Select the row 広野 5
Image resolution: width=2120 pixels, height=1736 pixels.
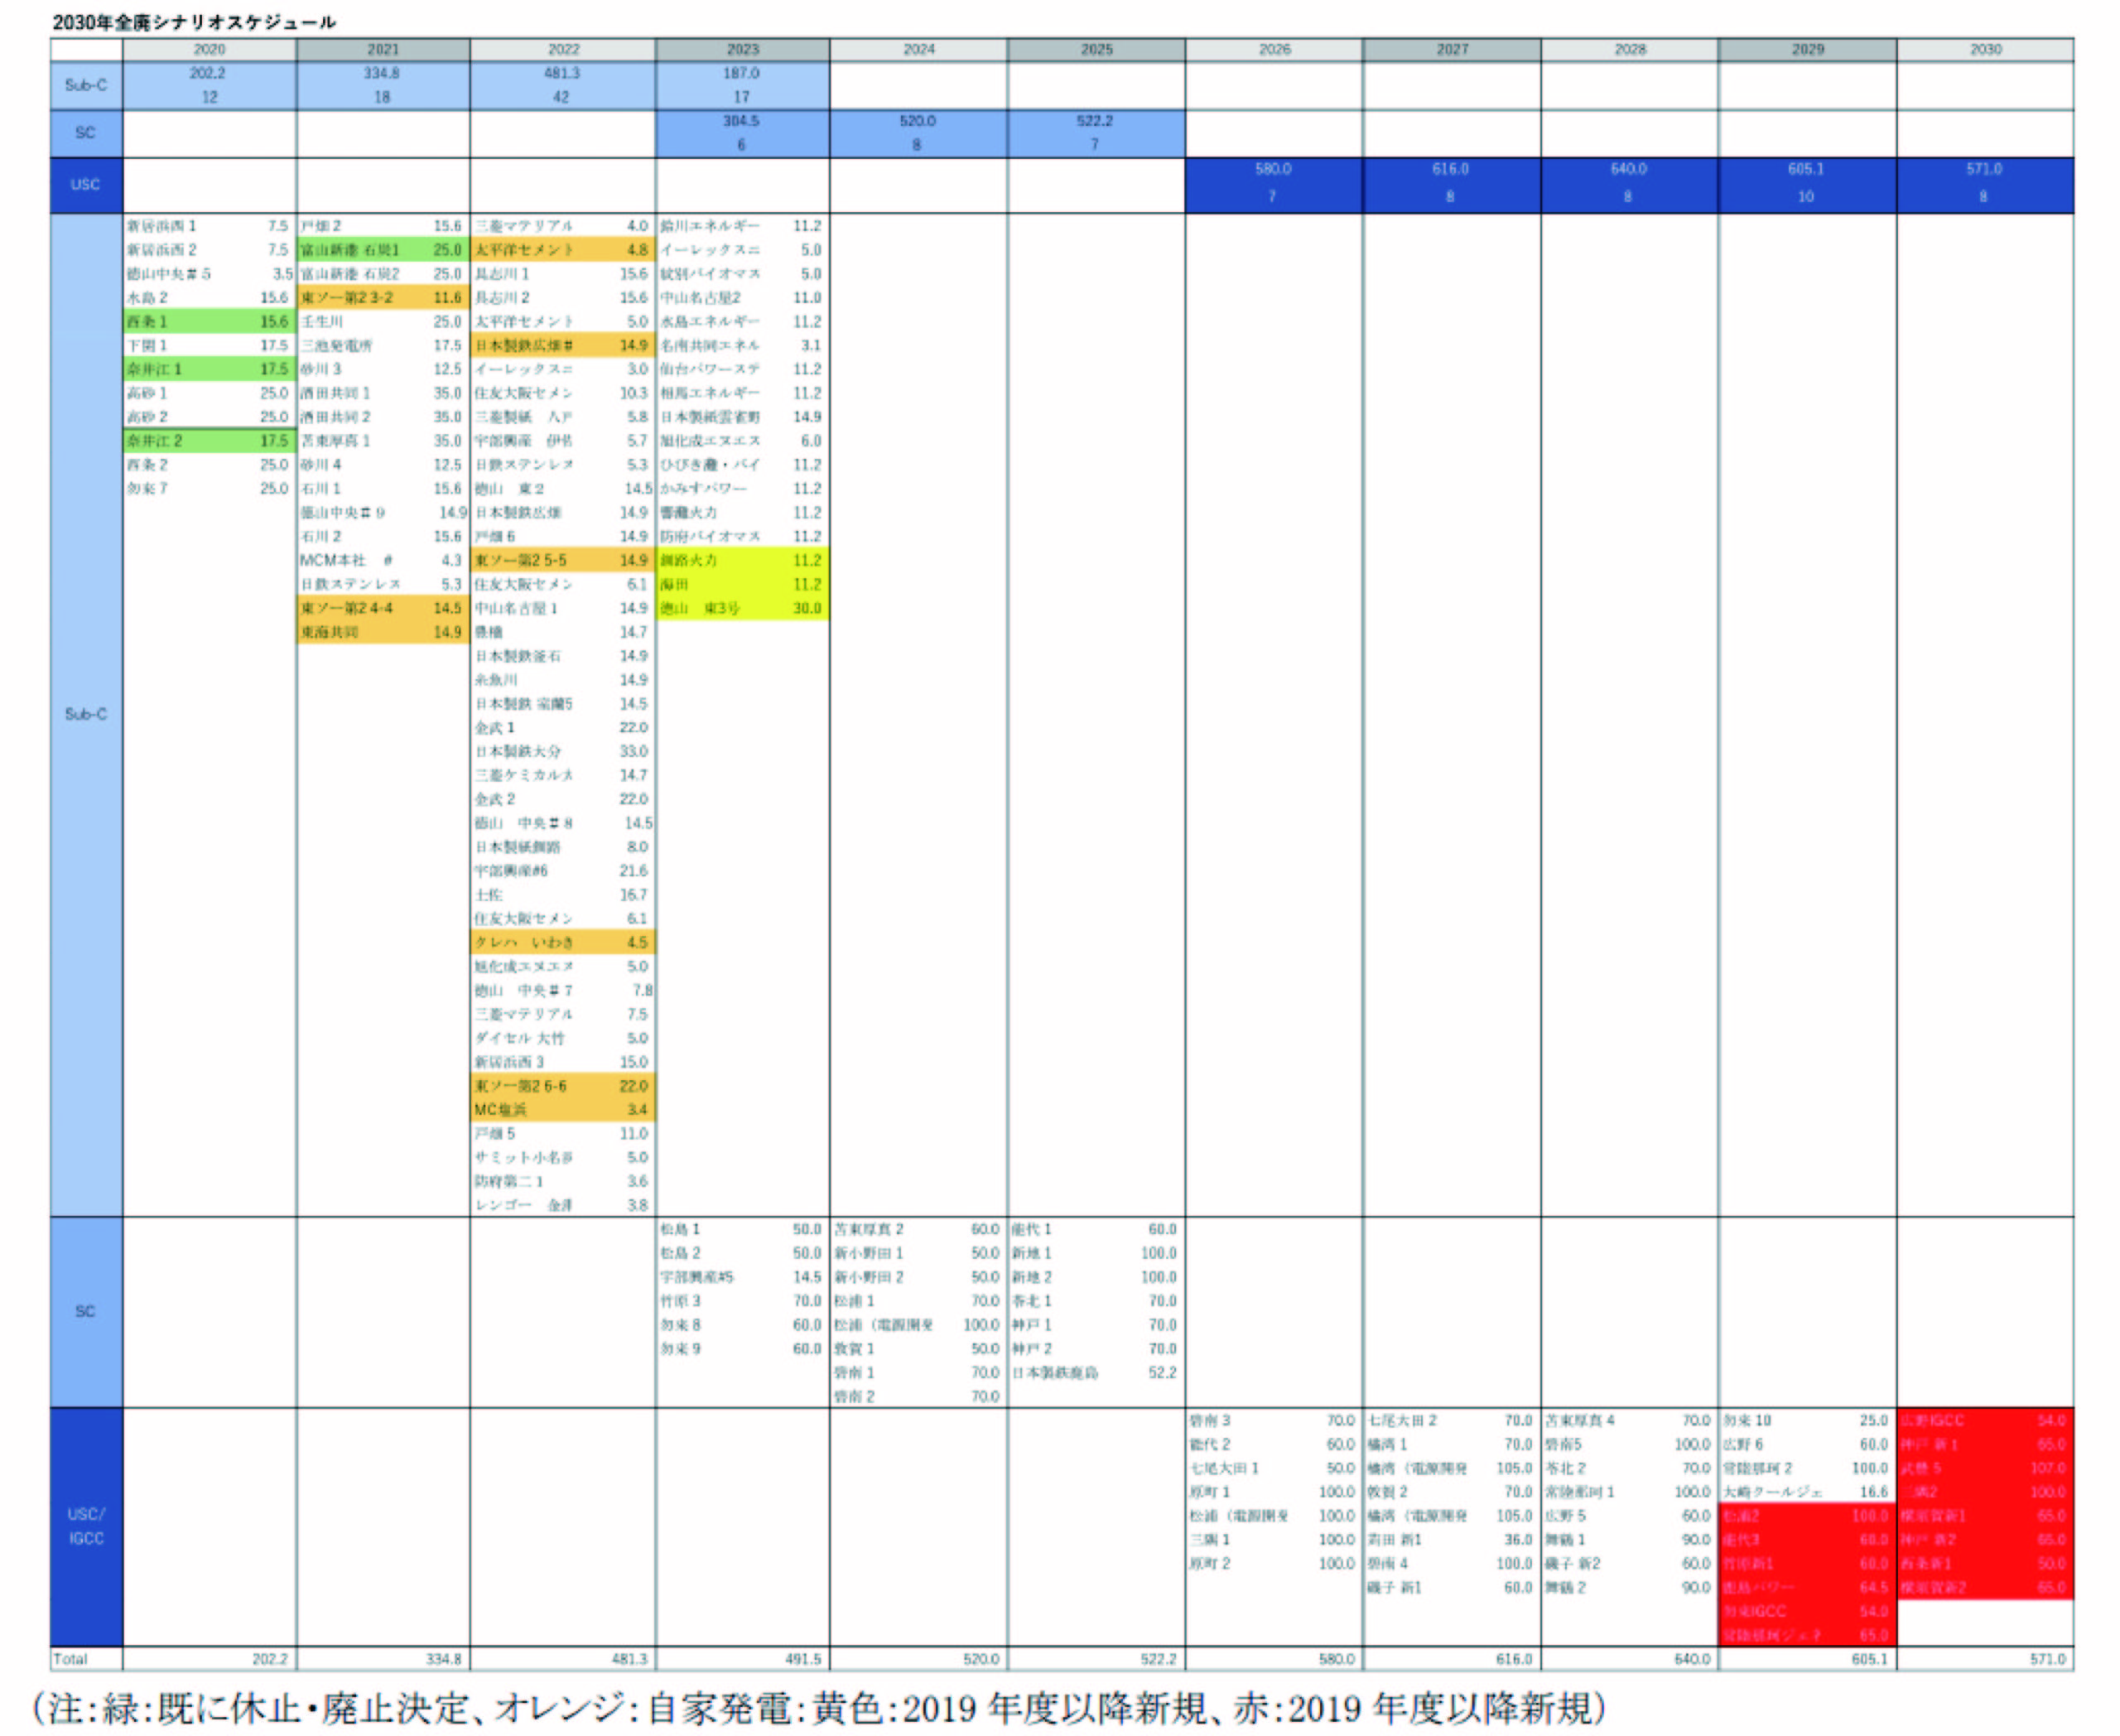pos(1629,1516)
